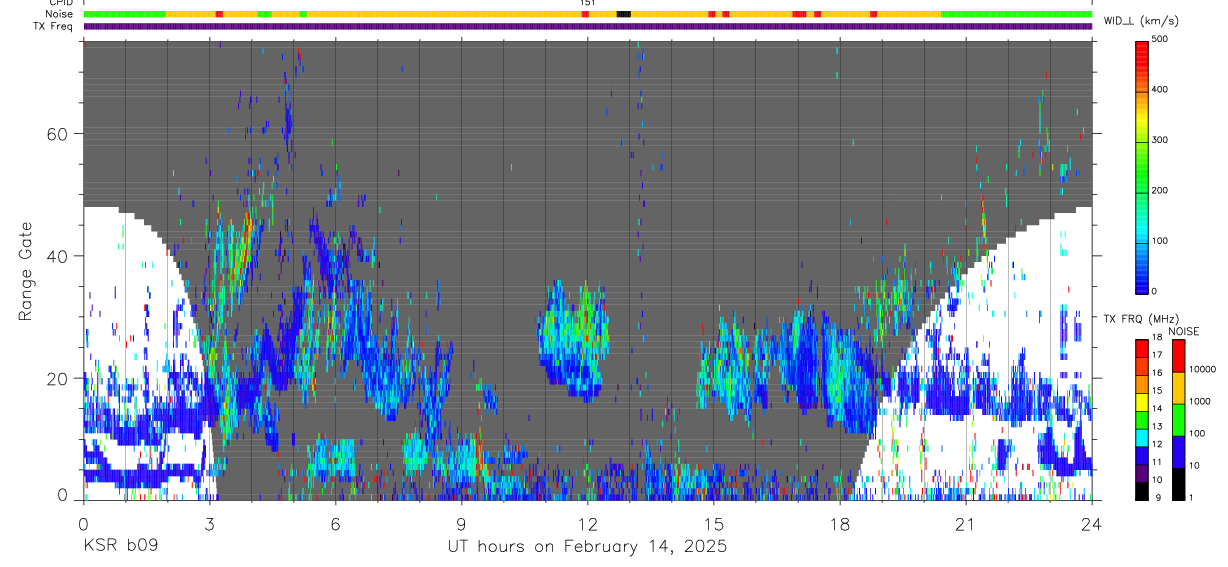The width and height of the screenshot is (1228, 567).
Task: Click the '300' label on WID colorbar
Action: pos(1160,140)
